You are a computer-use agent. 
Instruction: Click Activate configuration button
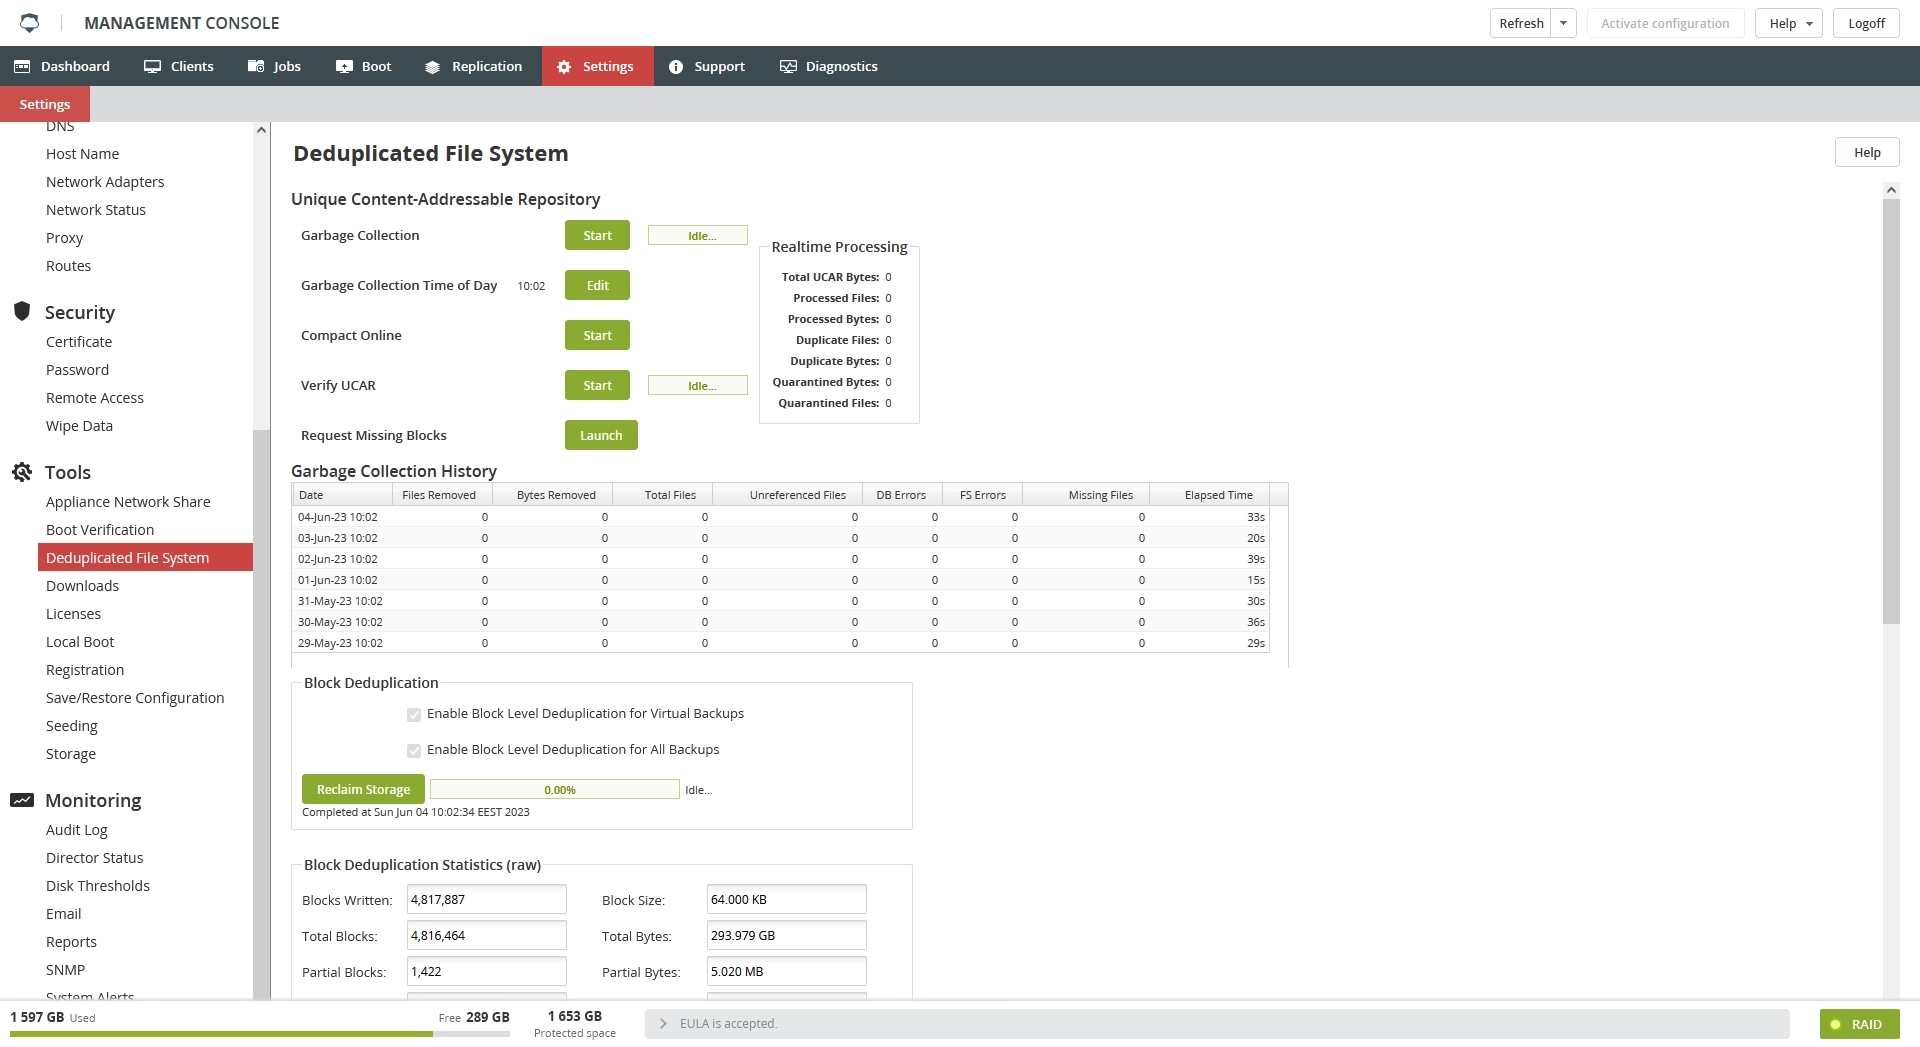[x=1665, y=23]
